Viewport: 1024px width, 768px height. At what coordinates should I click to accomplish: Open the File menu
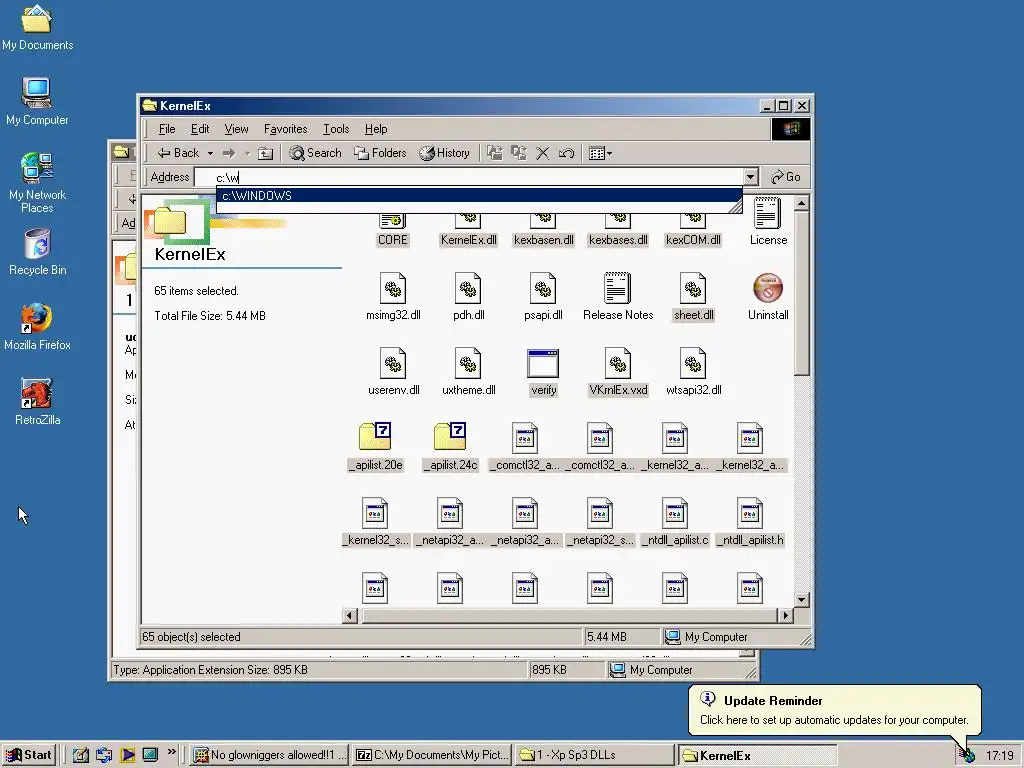click(x=167, y=129)
